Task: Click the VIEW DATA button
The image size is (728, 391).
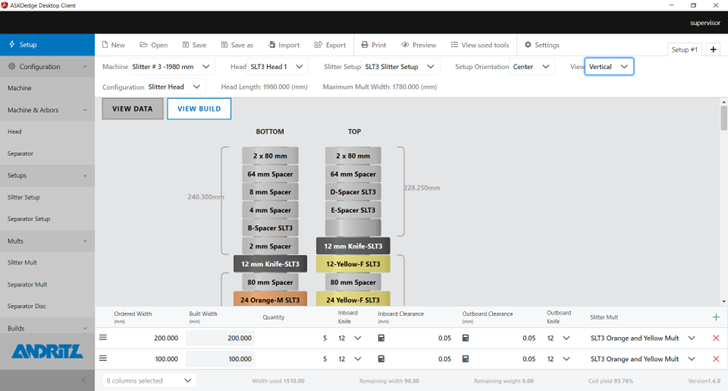Action: [x=132, y=109]
